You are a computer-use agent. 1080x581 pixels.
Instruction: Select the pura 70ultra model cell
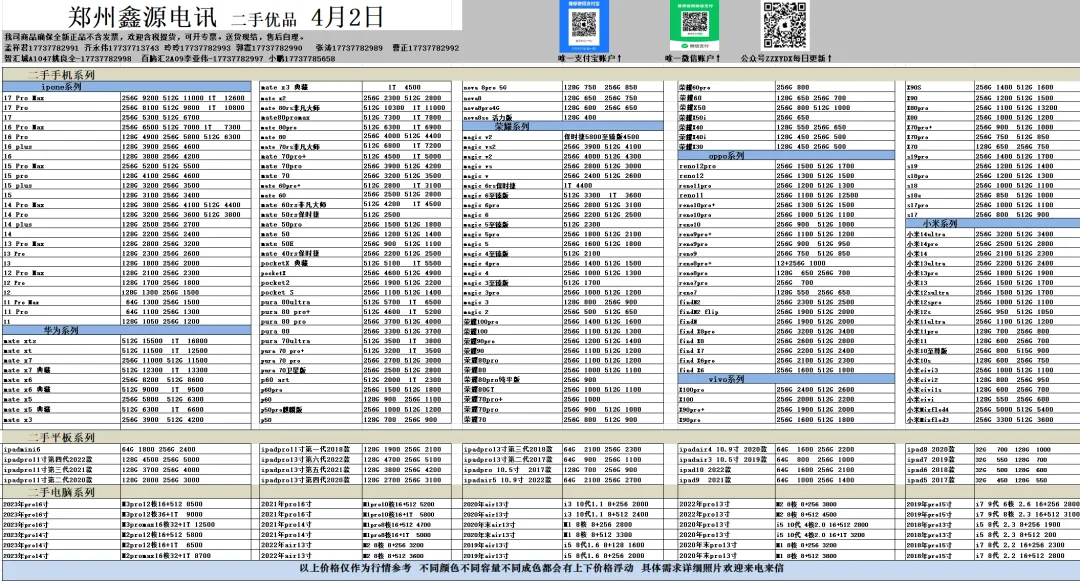(311, 341)
